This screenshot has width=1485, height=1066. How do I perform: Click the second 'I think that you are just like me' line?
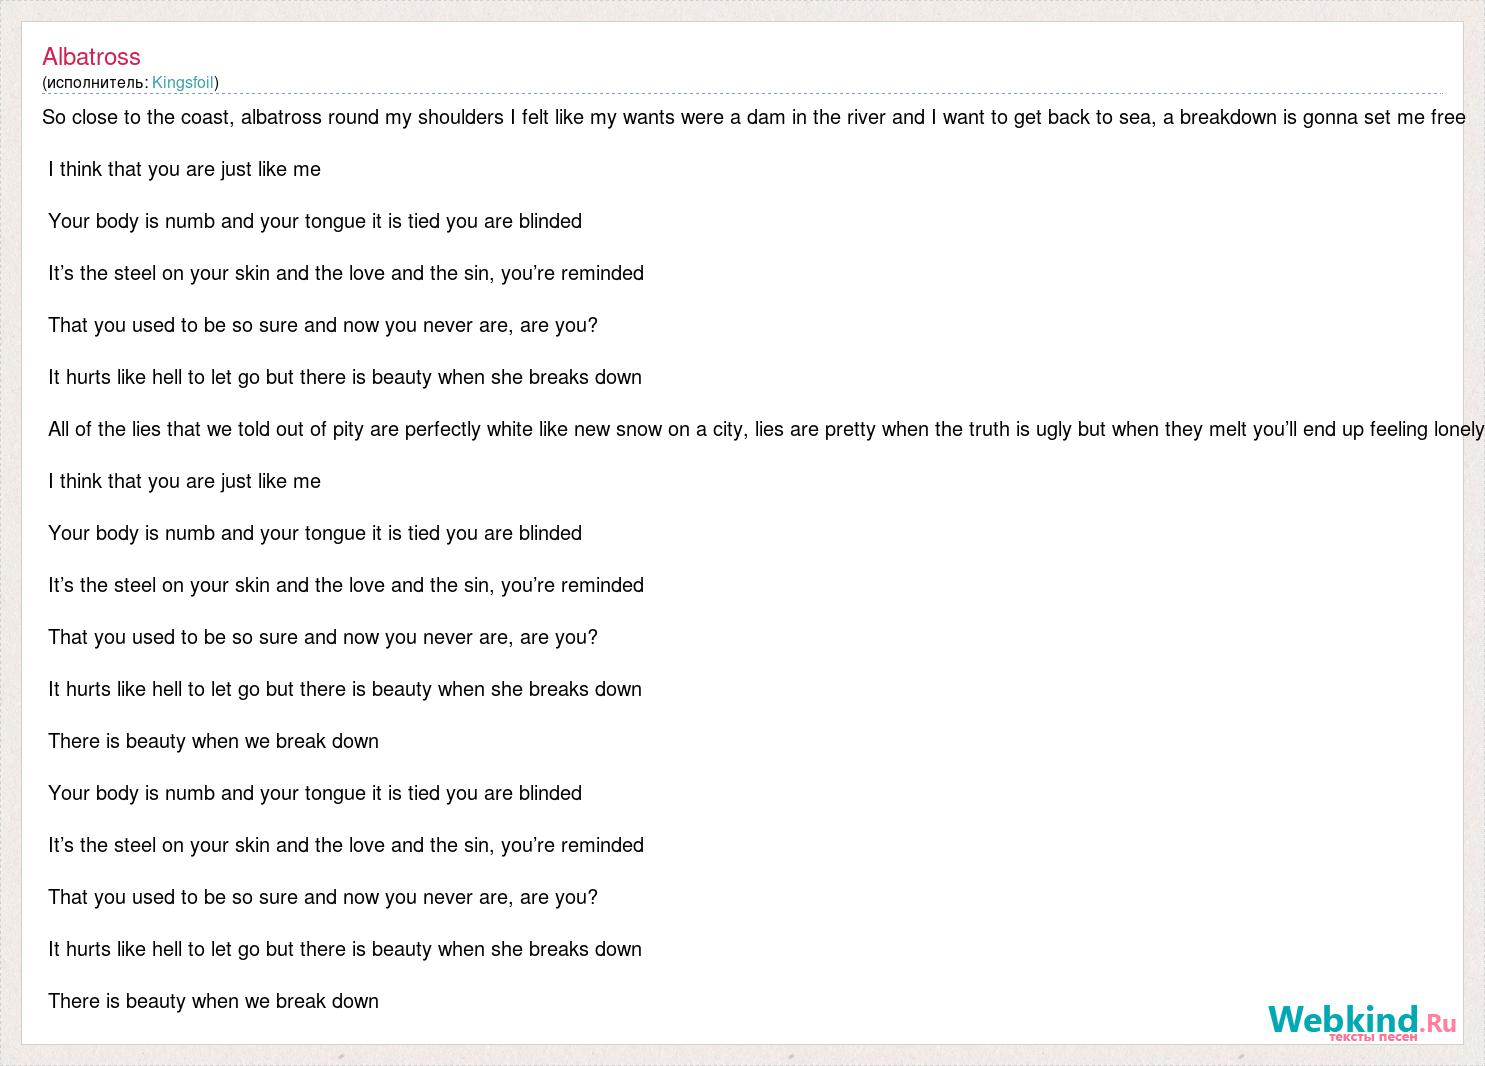coord(185,481)
